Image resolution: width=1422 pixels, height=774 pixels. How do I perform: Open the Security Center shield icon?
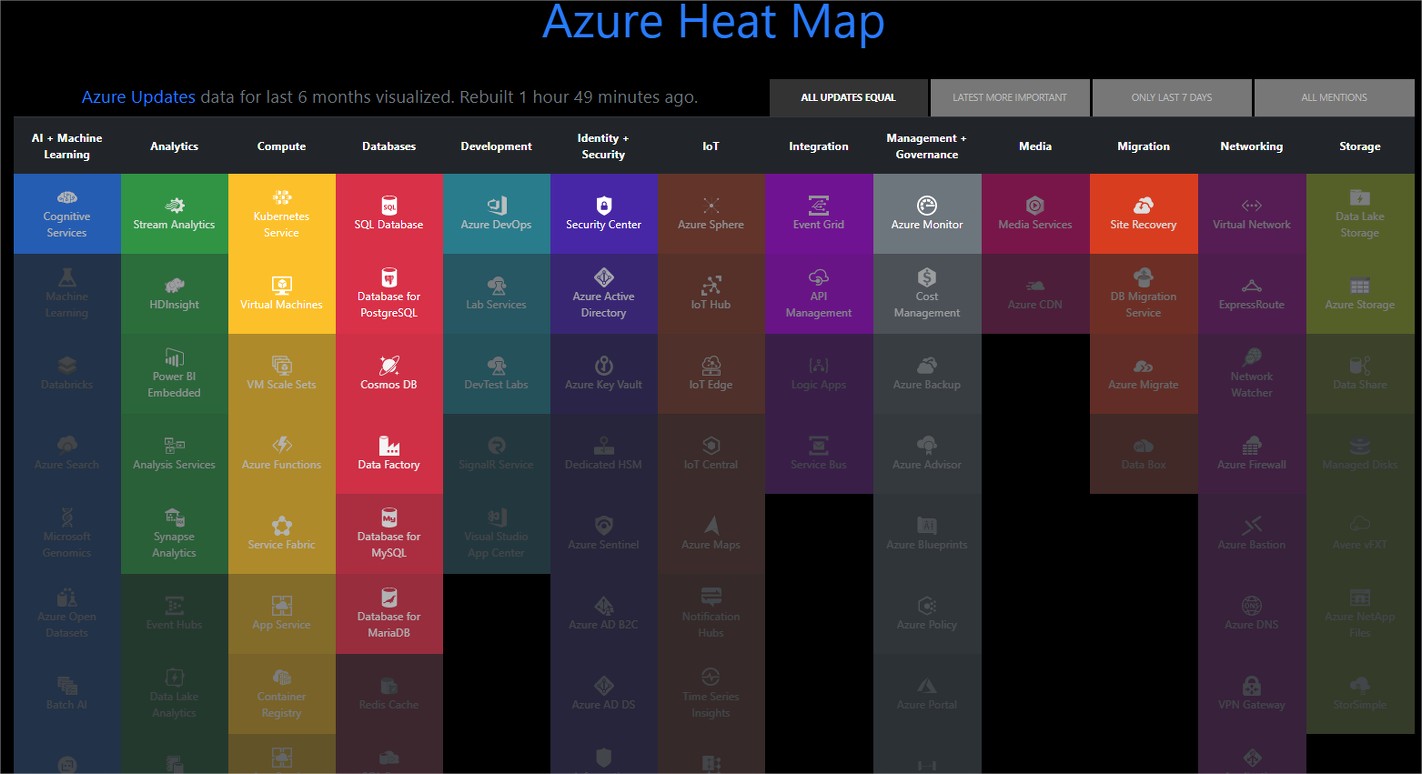click(603, 205)
